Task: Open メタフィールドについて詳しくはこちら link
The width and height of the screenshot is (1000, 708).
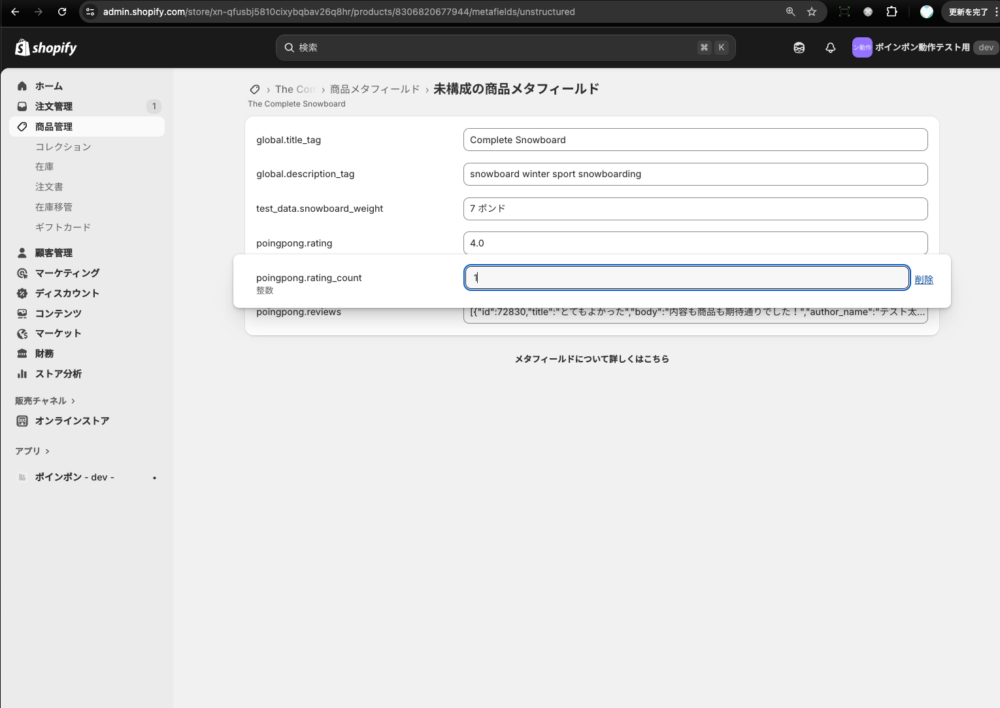Action: coord(592,358)
